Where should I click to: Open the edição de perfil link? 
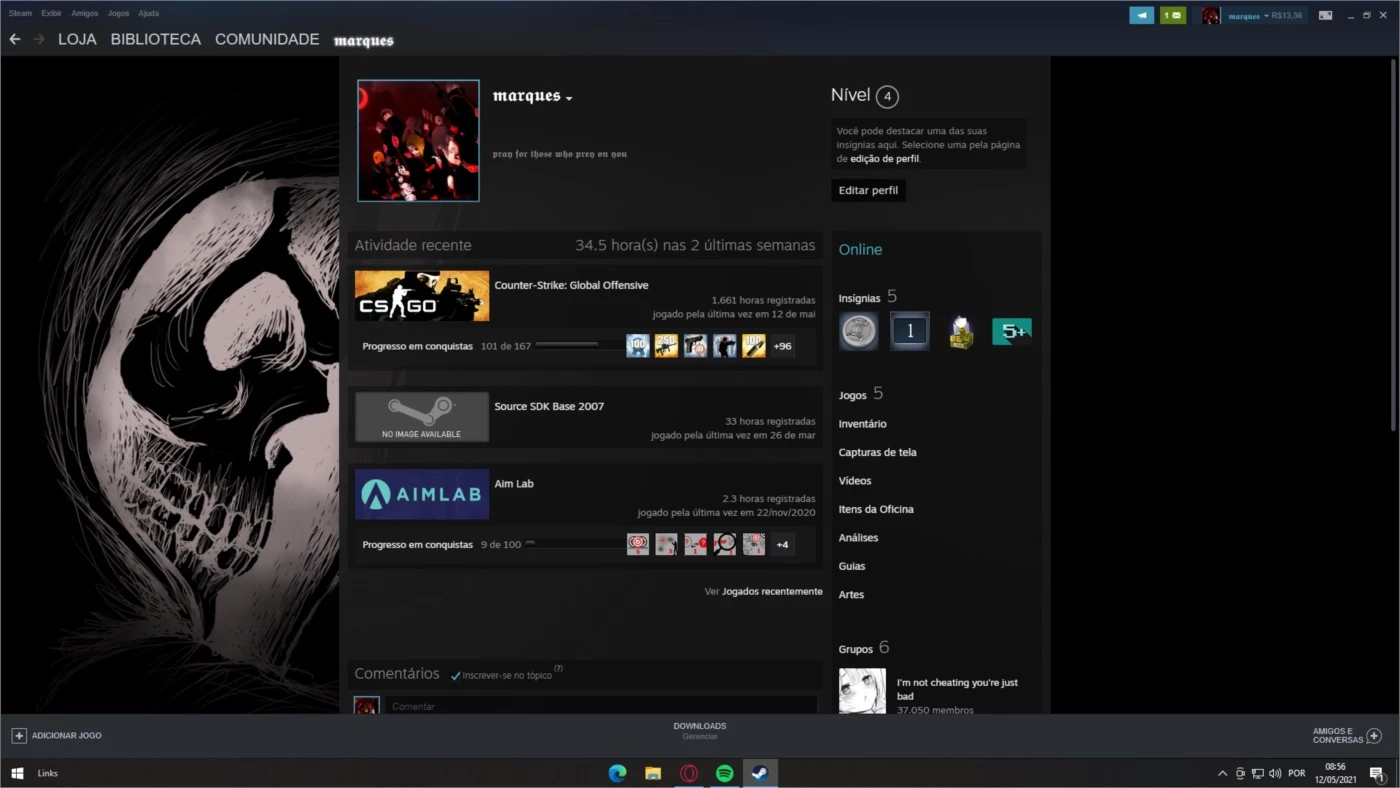click(884, 158)
